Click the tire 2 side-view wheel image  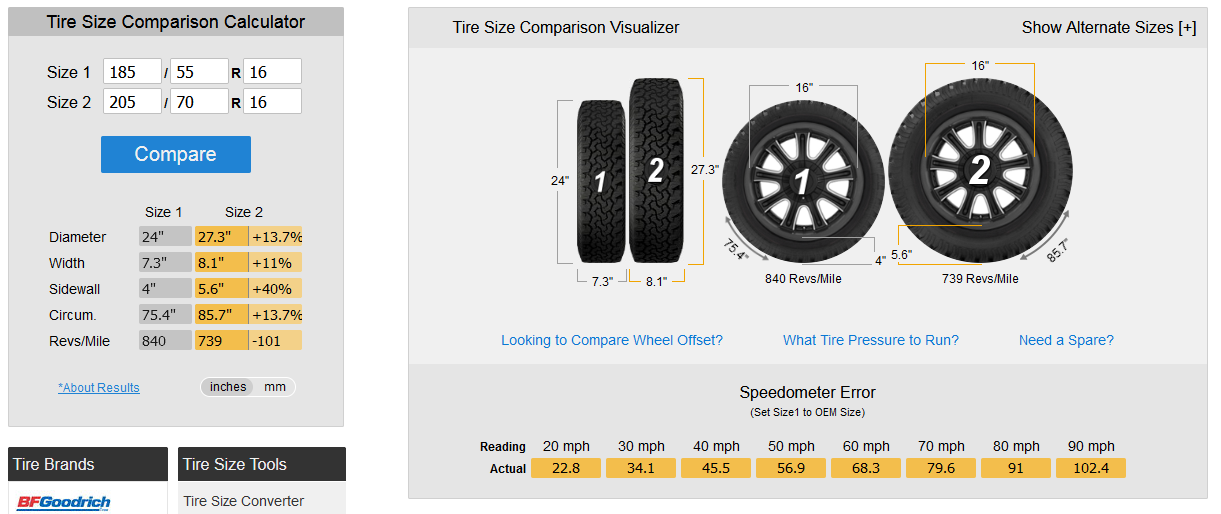(979, 171)
